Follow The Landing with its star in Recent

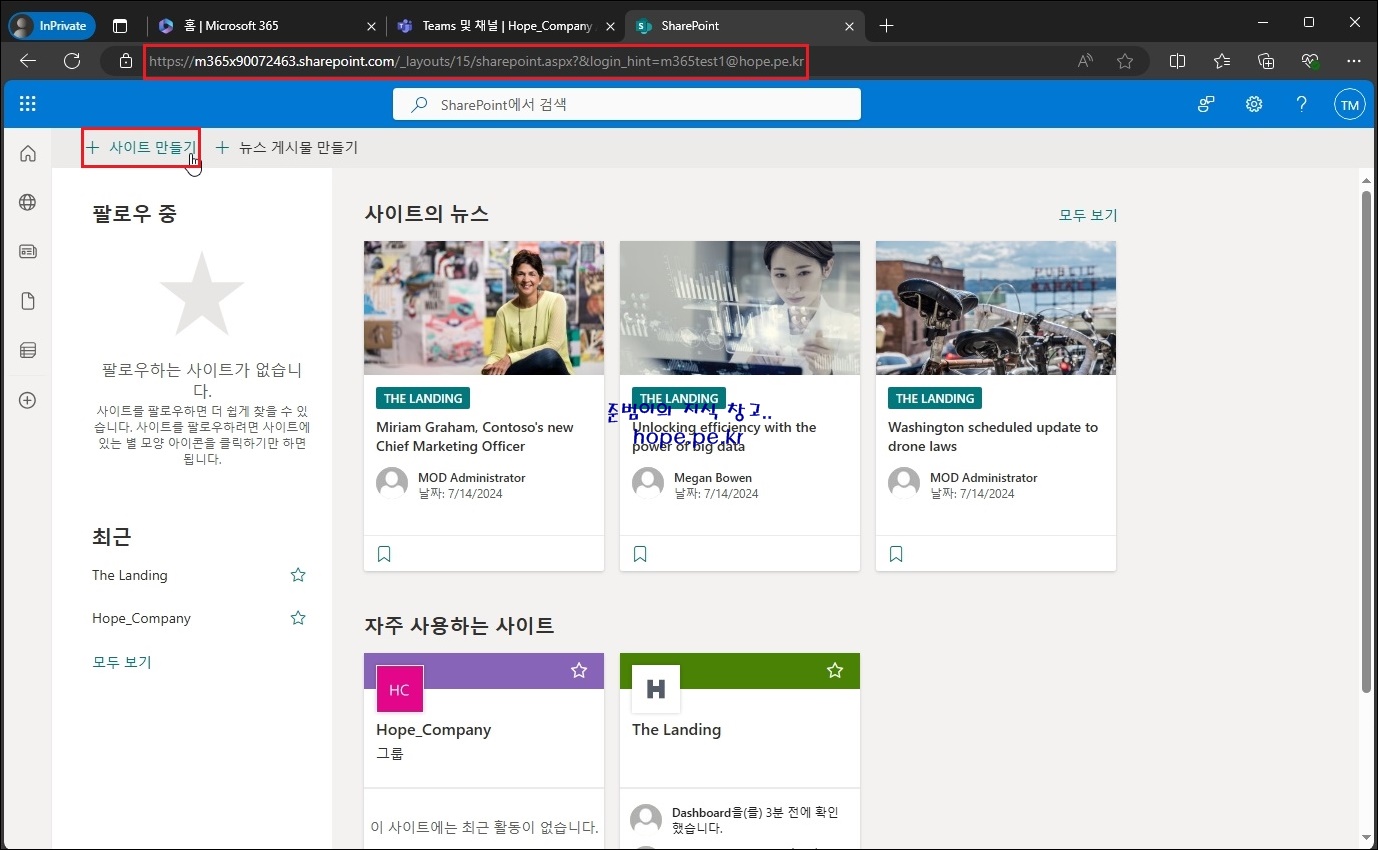point(298,575)
